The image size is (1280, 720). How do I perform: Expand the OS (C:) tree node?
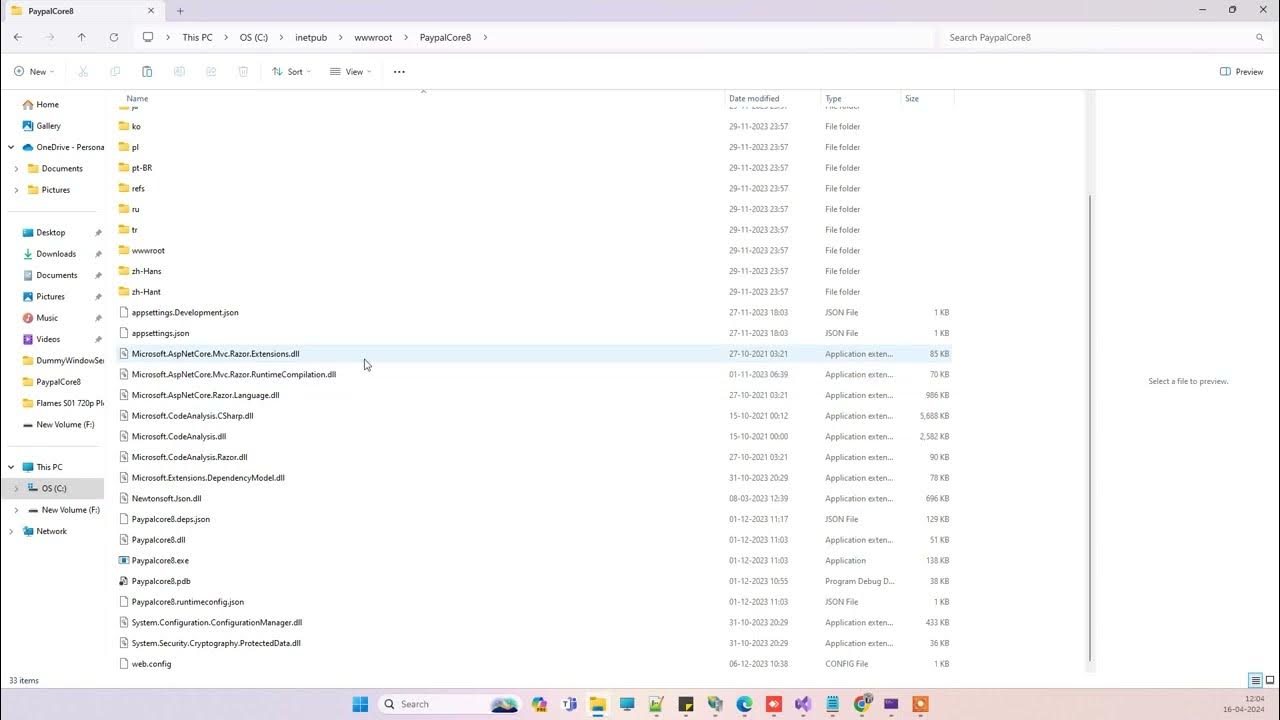pos(16,488)
